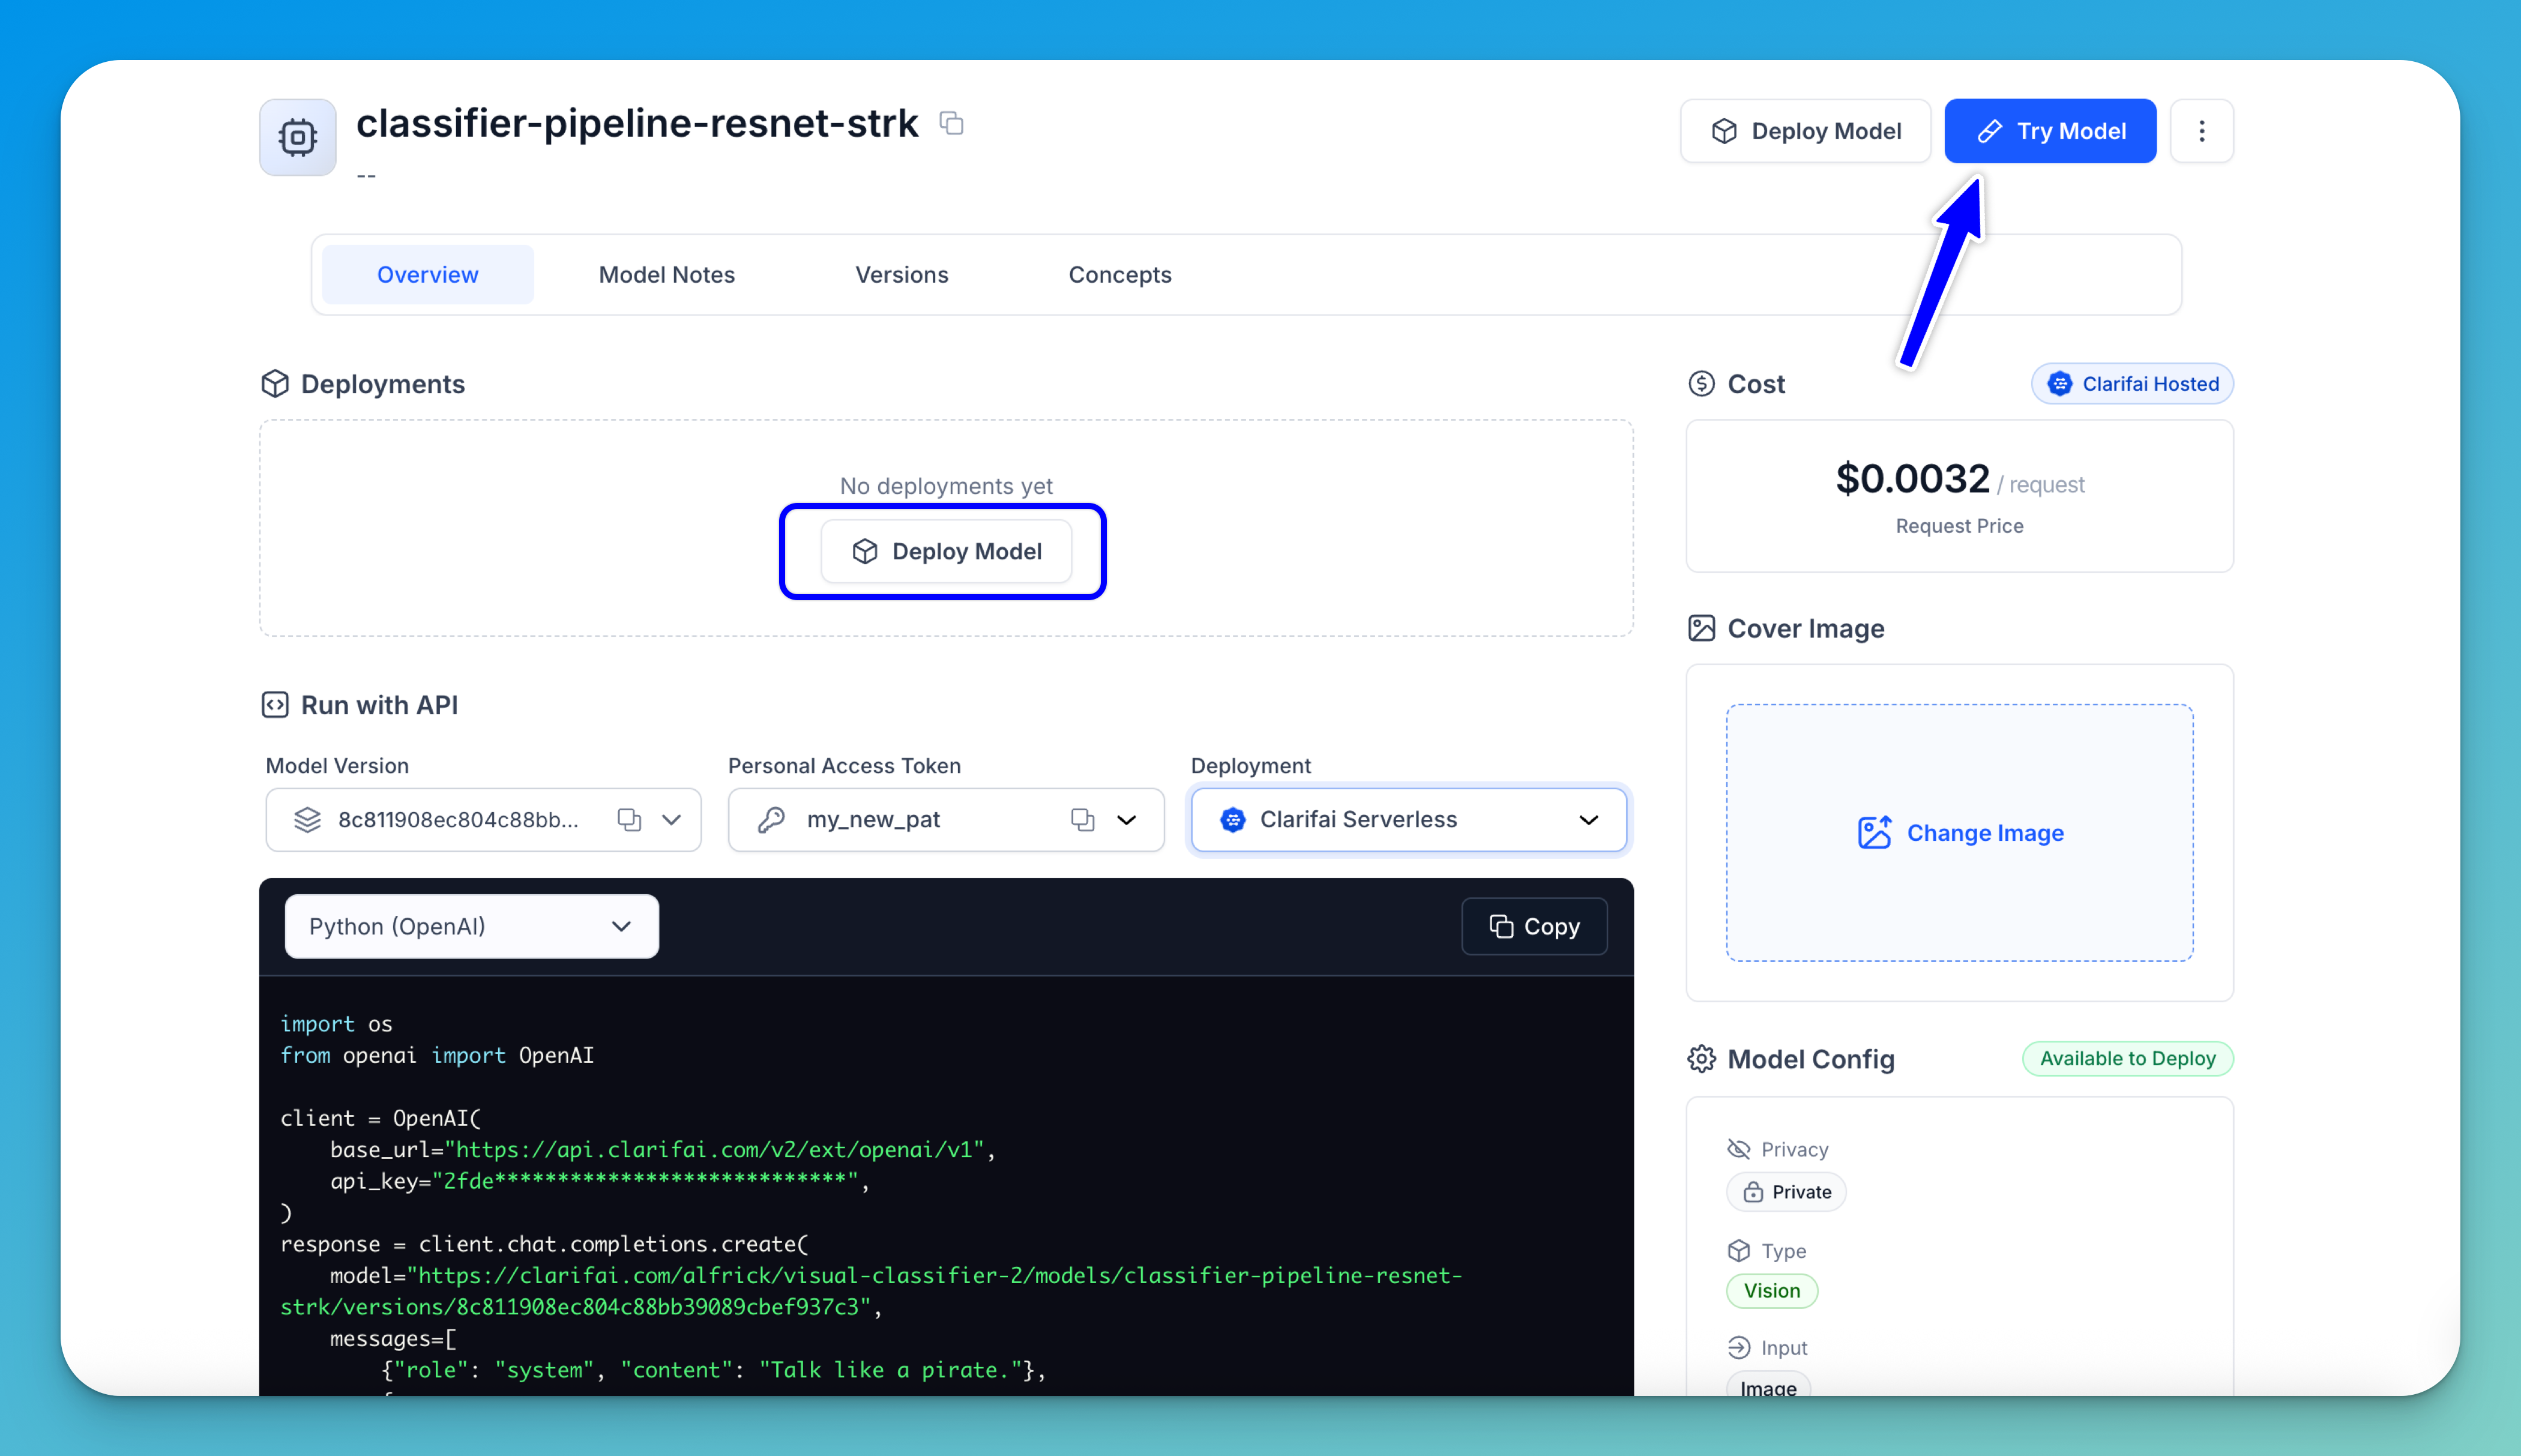This screenshot has width=2521, height=1456.
Task: Copy the model version ID icon
Action: (x=629, y=820)
